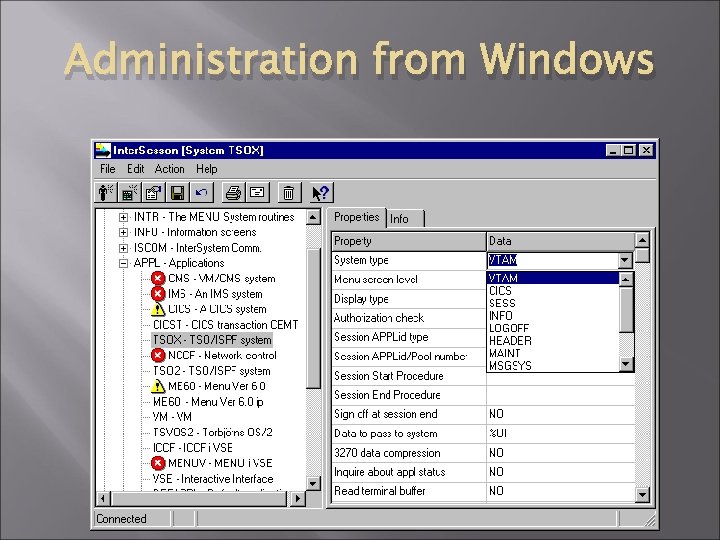Viewport: 720px width, 540px height.
Task: Click tree panel scroll down arrow
Action: click(x=313, y=483)
